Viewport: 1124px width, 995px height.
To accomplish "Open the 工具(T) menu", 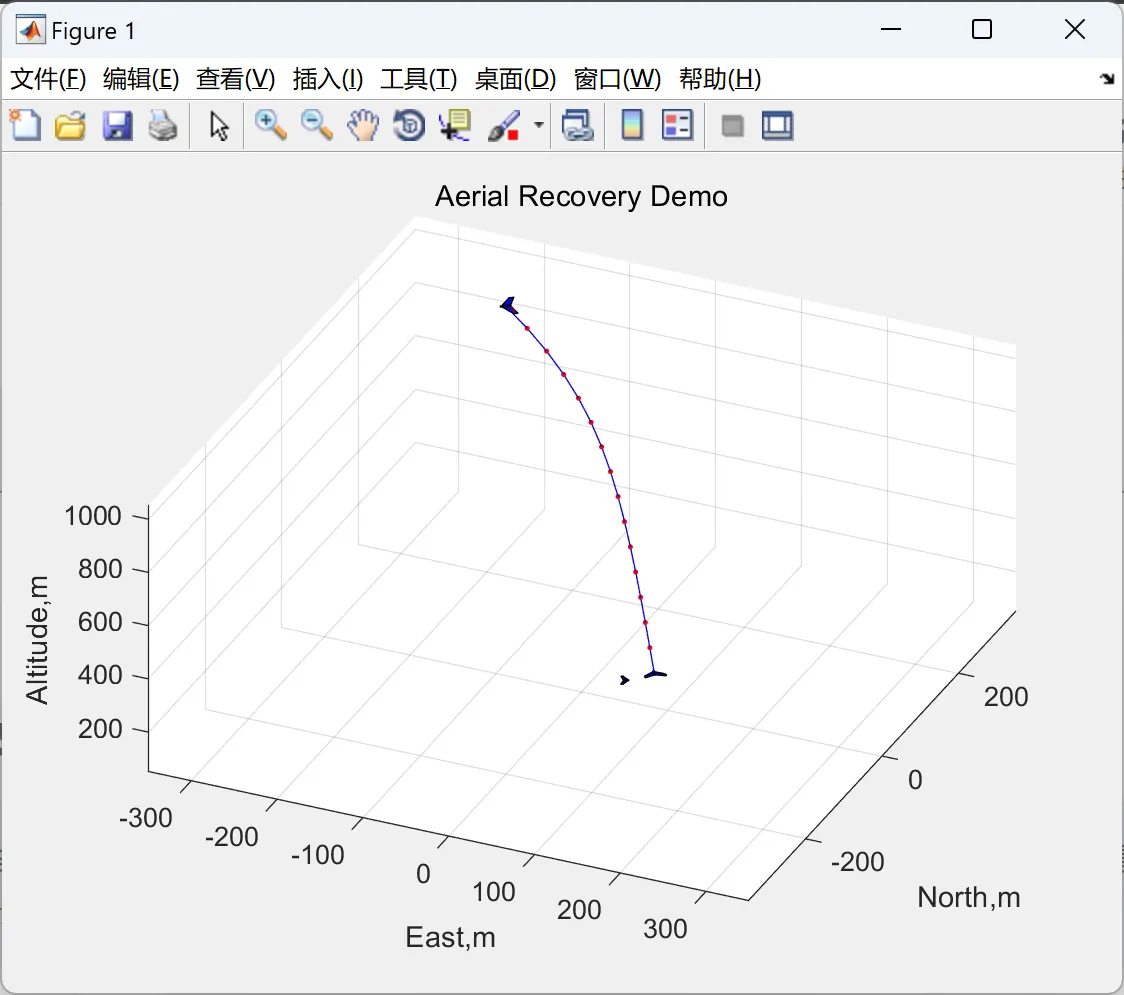I will point(419,79).
